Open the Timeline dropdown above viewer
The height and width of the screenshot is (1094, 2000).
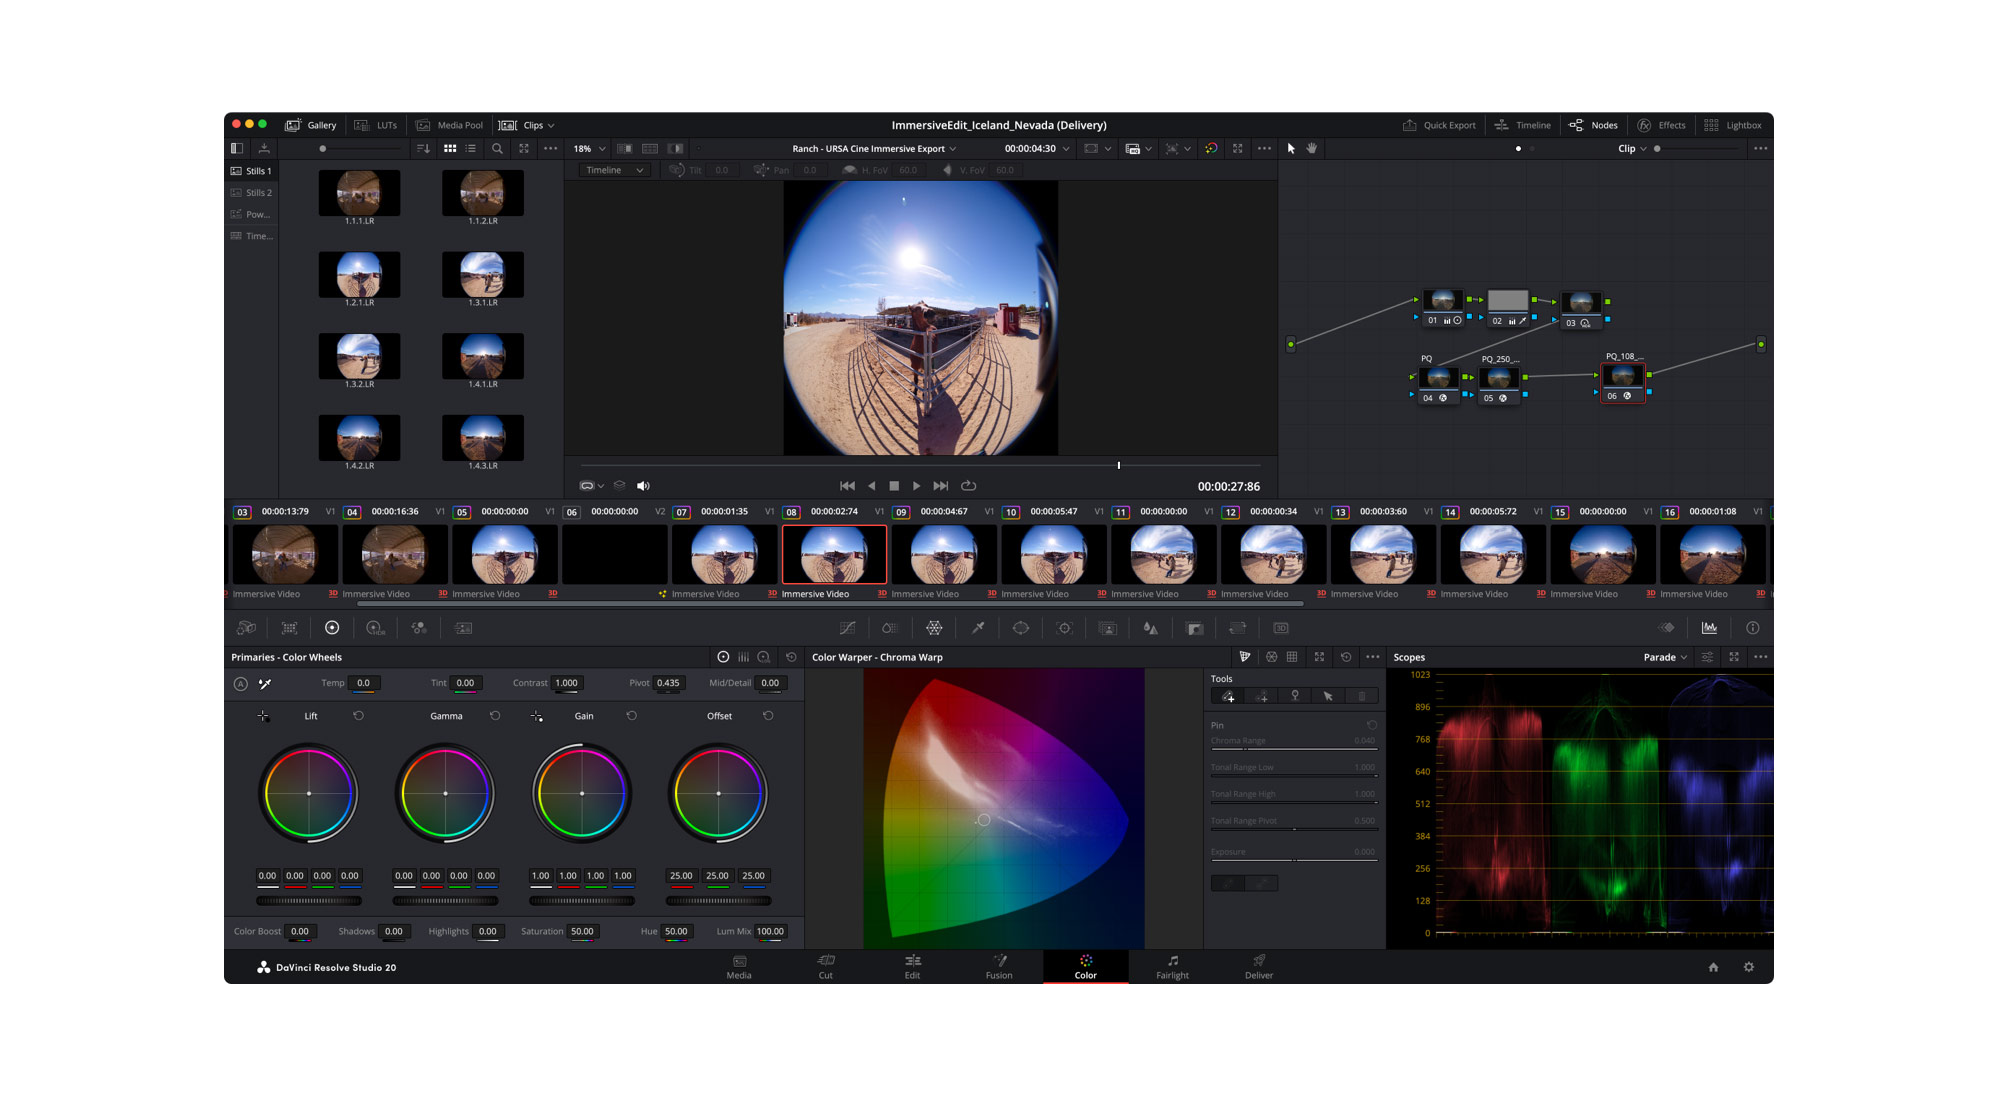pos(614,170)
